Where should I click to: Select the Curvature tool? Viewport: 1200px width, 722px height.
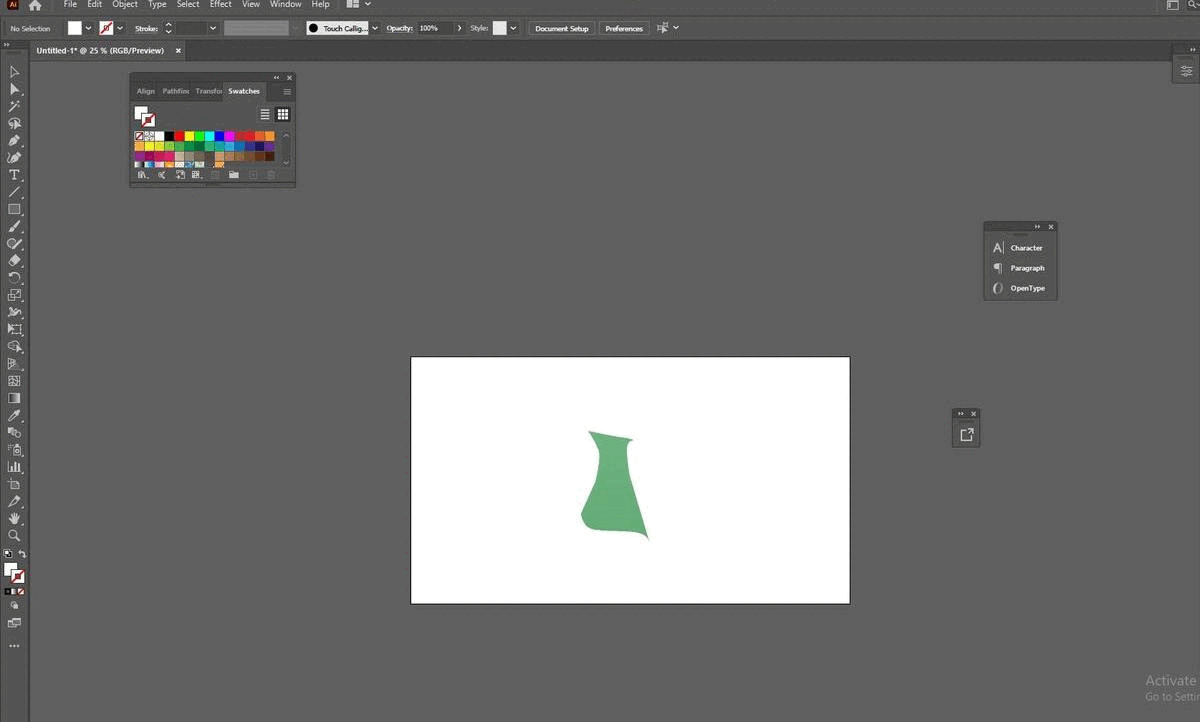[14, 157]
